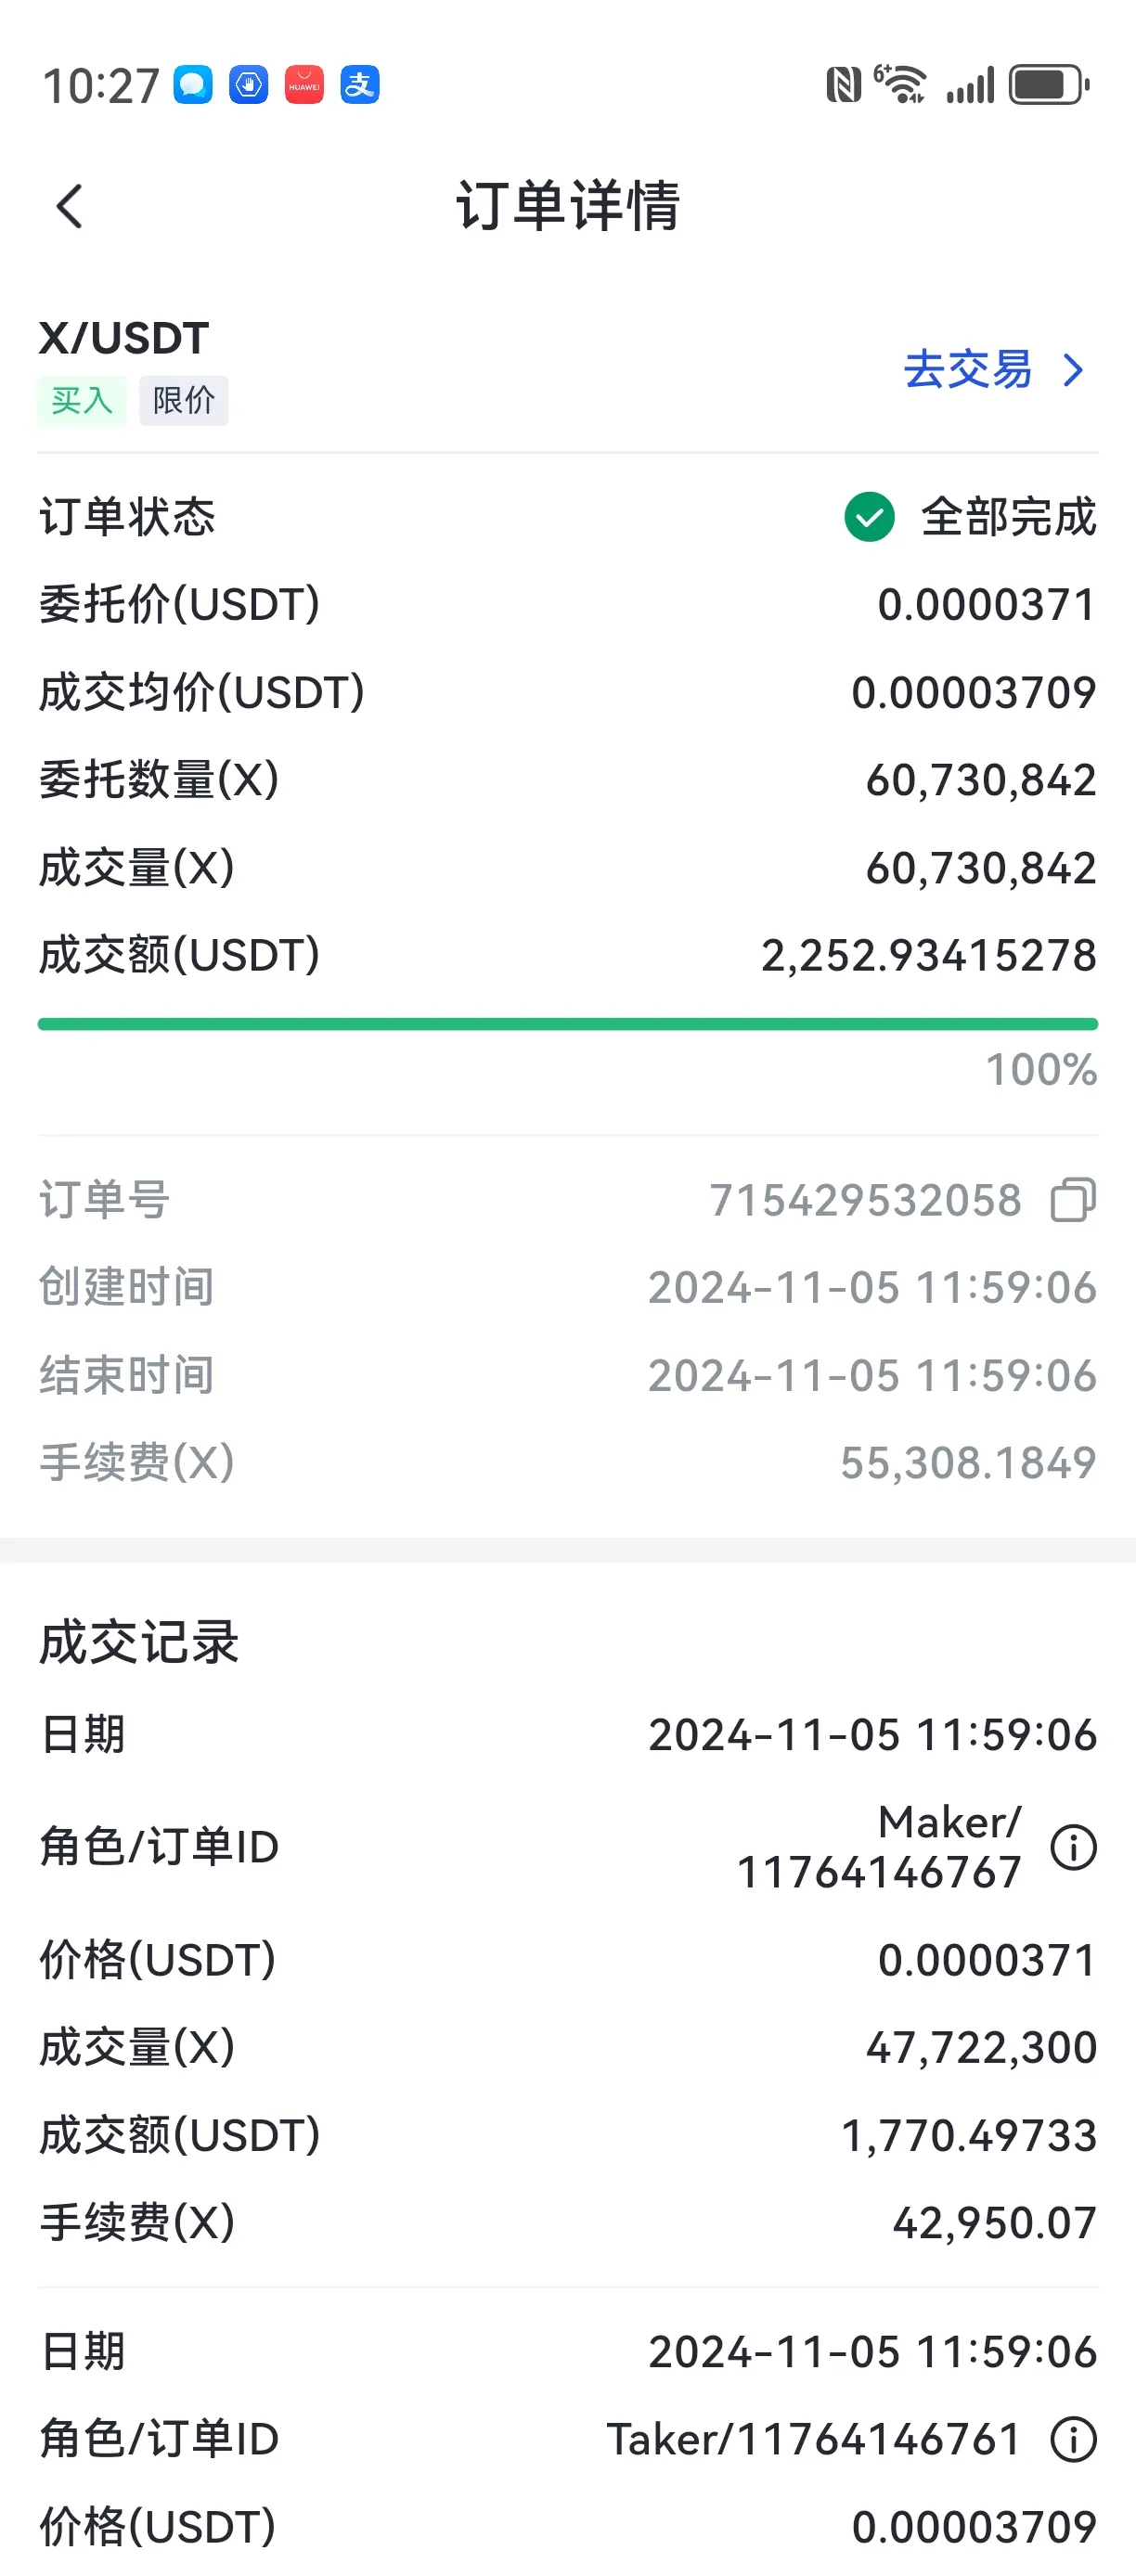1136x2576 pixels.
Task: Open 去交易 trade link
Action: [x=968, y=370]
